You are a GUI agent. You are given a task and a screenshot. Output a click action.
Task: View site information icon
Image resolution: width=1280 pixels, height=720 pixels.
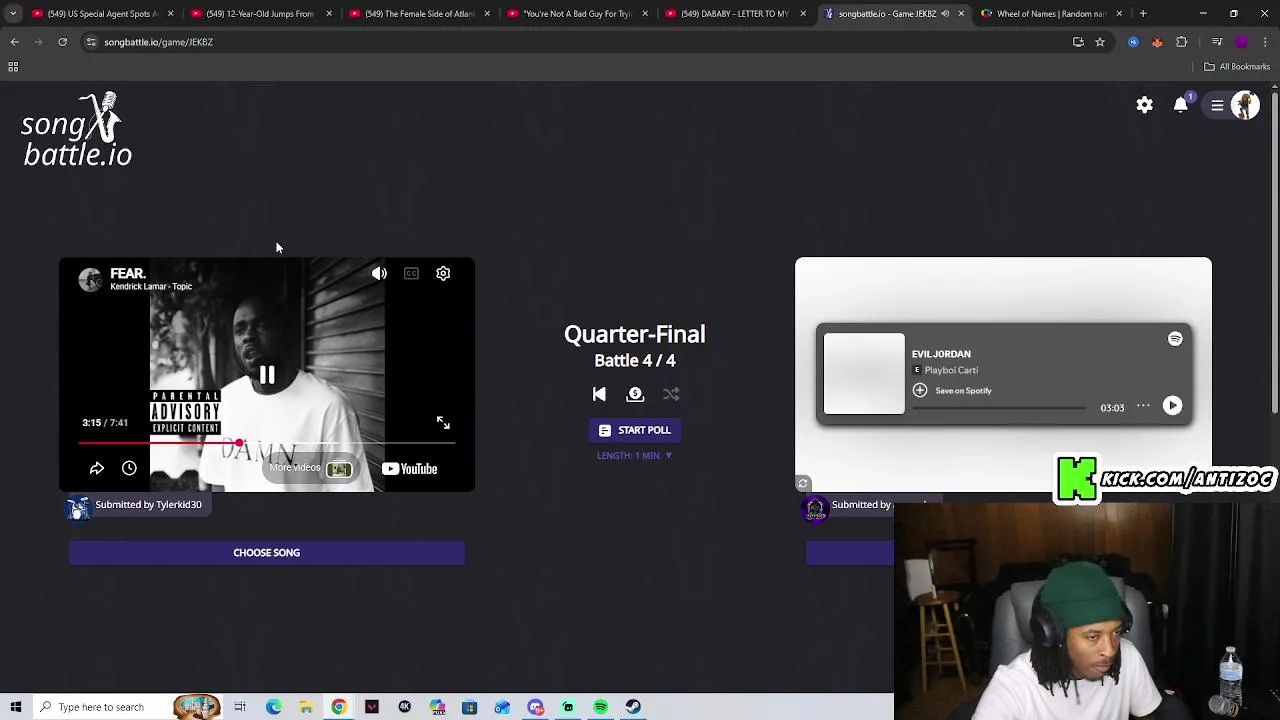point(91,42)
